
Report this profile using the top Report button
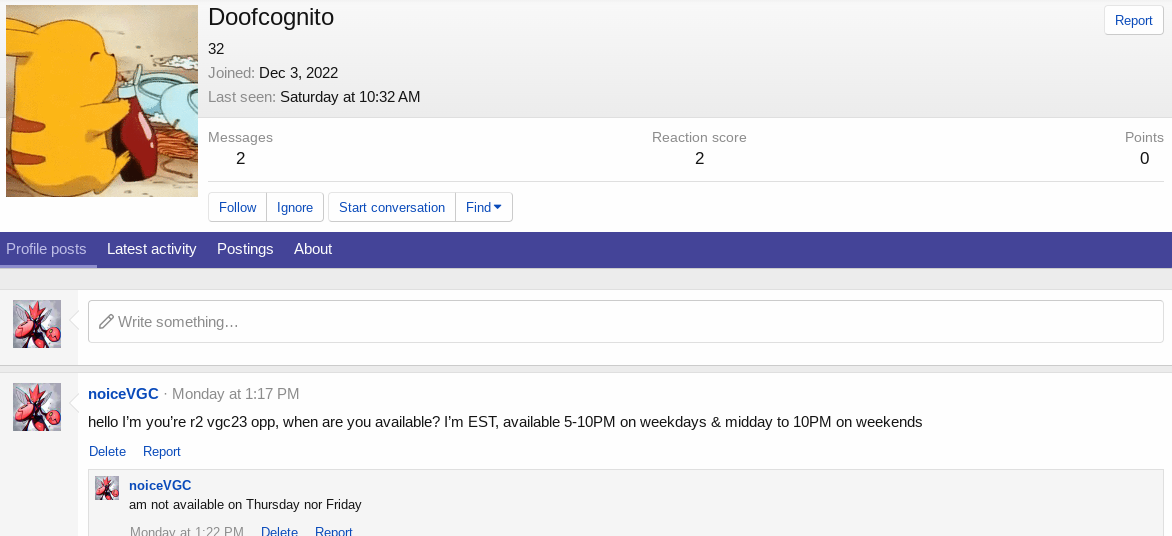coord(1133,20)
